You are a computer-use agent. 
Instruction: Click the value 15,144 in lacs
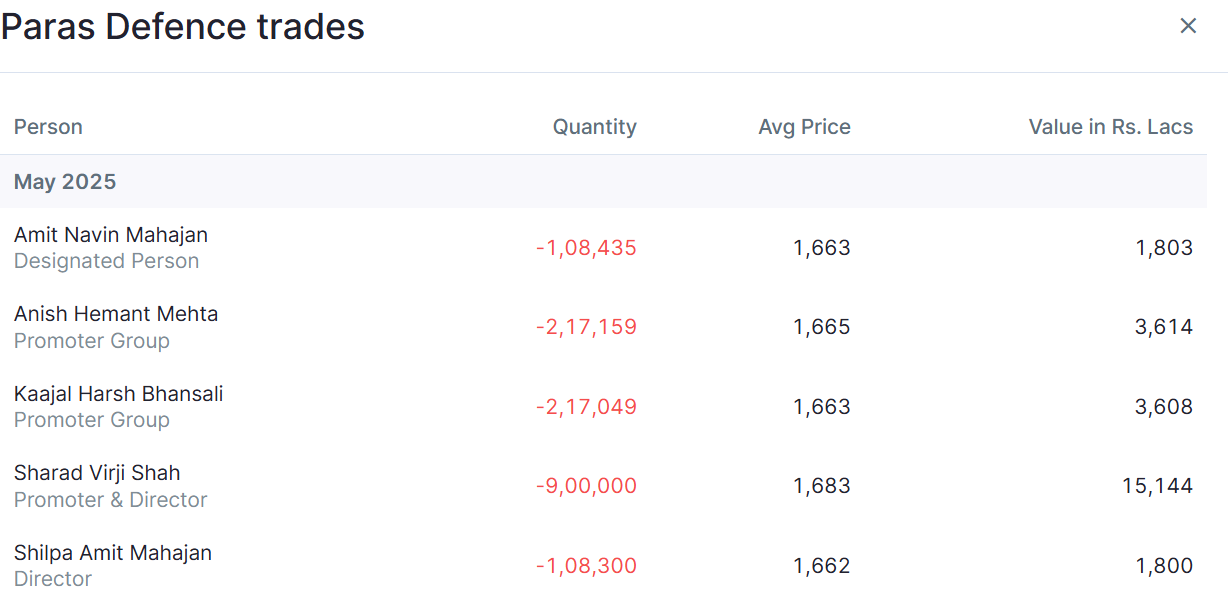point(1158,486)
